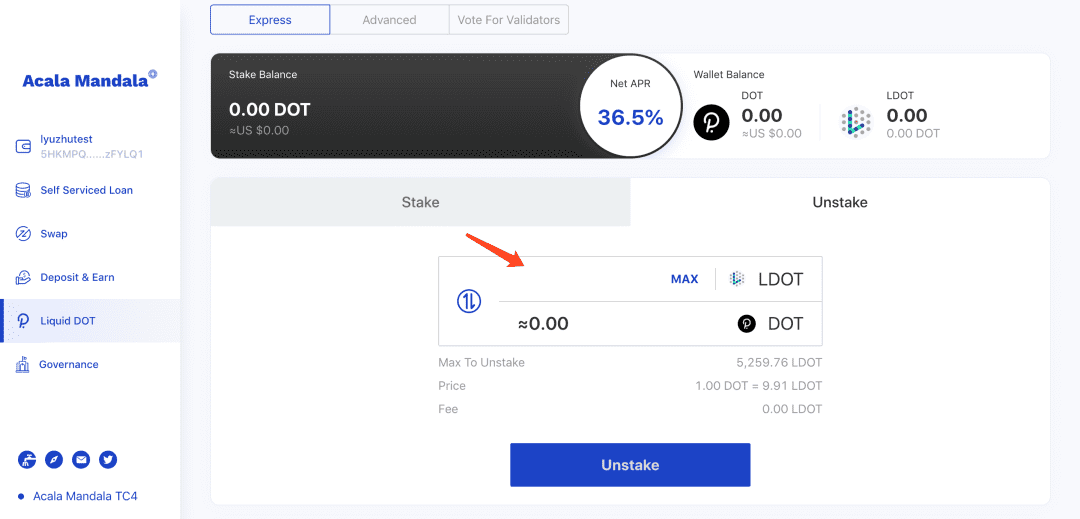The image size is (1080, 519).
Task: Click the Net APR 36.5% circle
Action: 630,107
